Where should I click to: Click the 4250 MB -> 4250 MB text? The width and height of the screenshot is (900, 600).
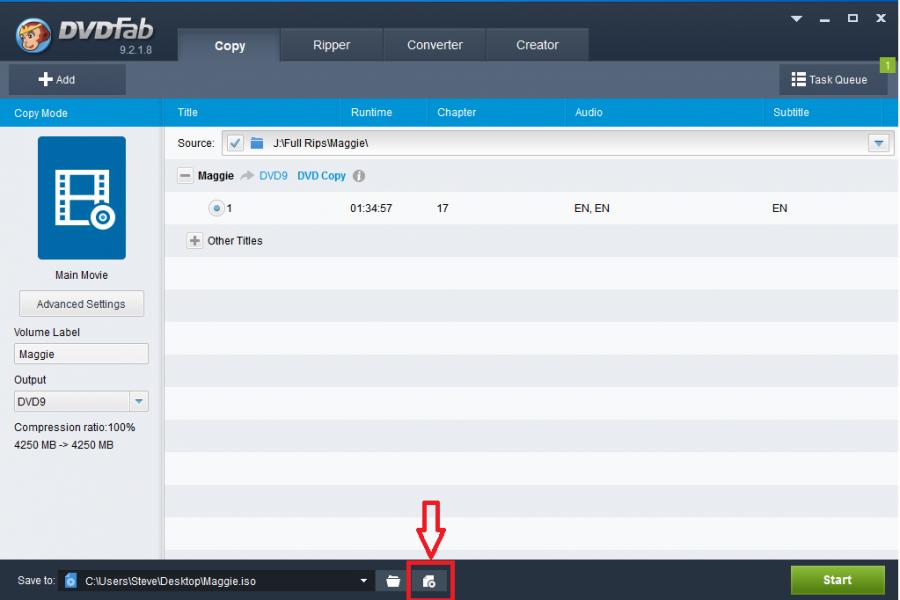[64, 445]
